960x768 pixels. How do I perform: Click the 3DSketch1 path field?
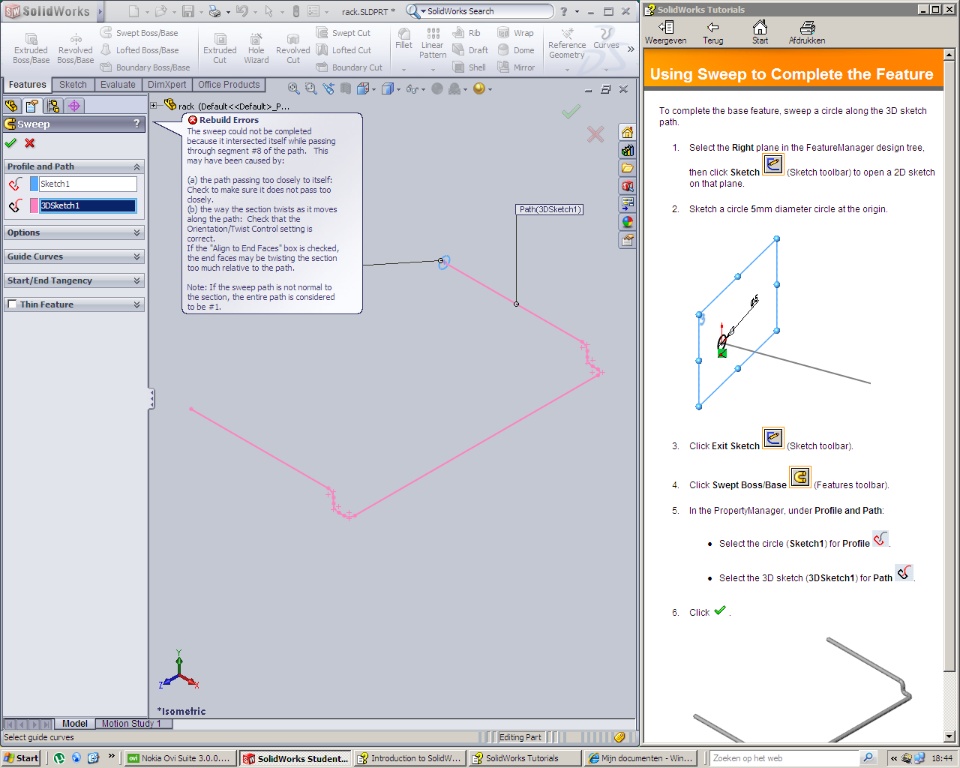click(x=88, y=206)
